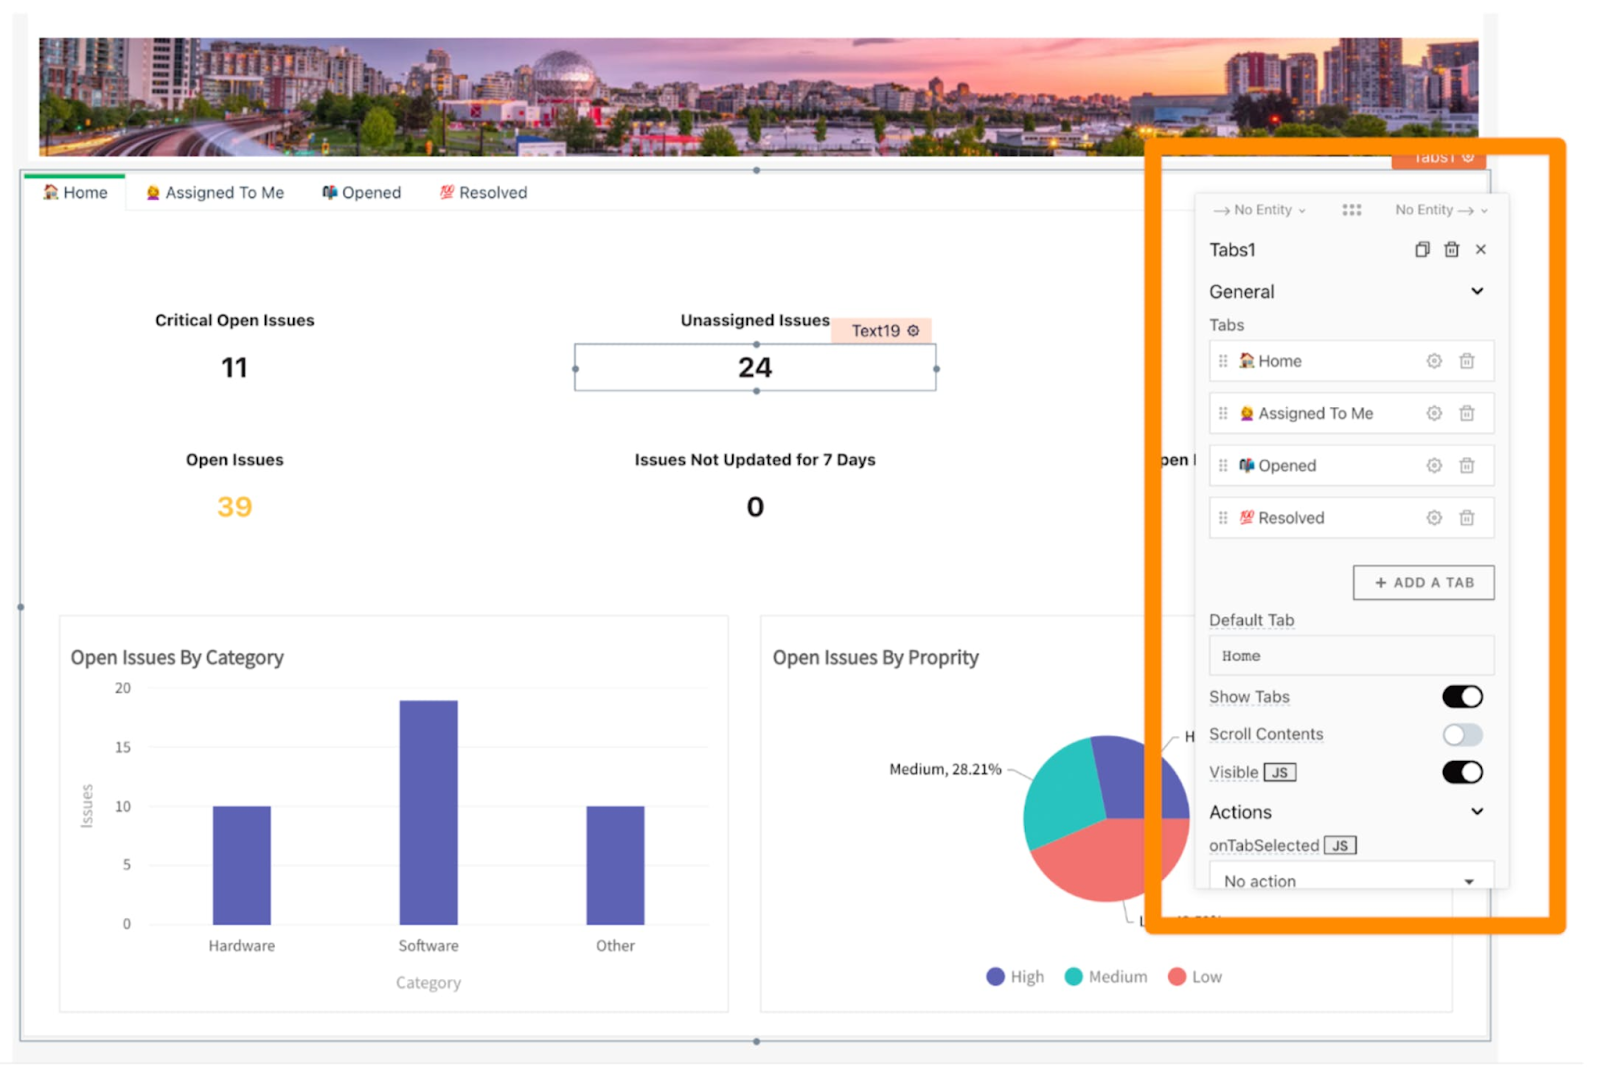This screenshot has height=1075, width=1600.
Task: Click the Add a Tab button
Action: (x=1423, y=582)
